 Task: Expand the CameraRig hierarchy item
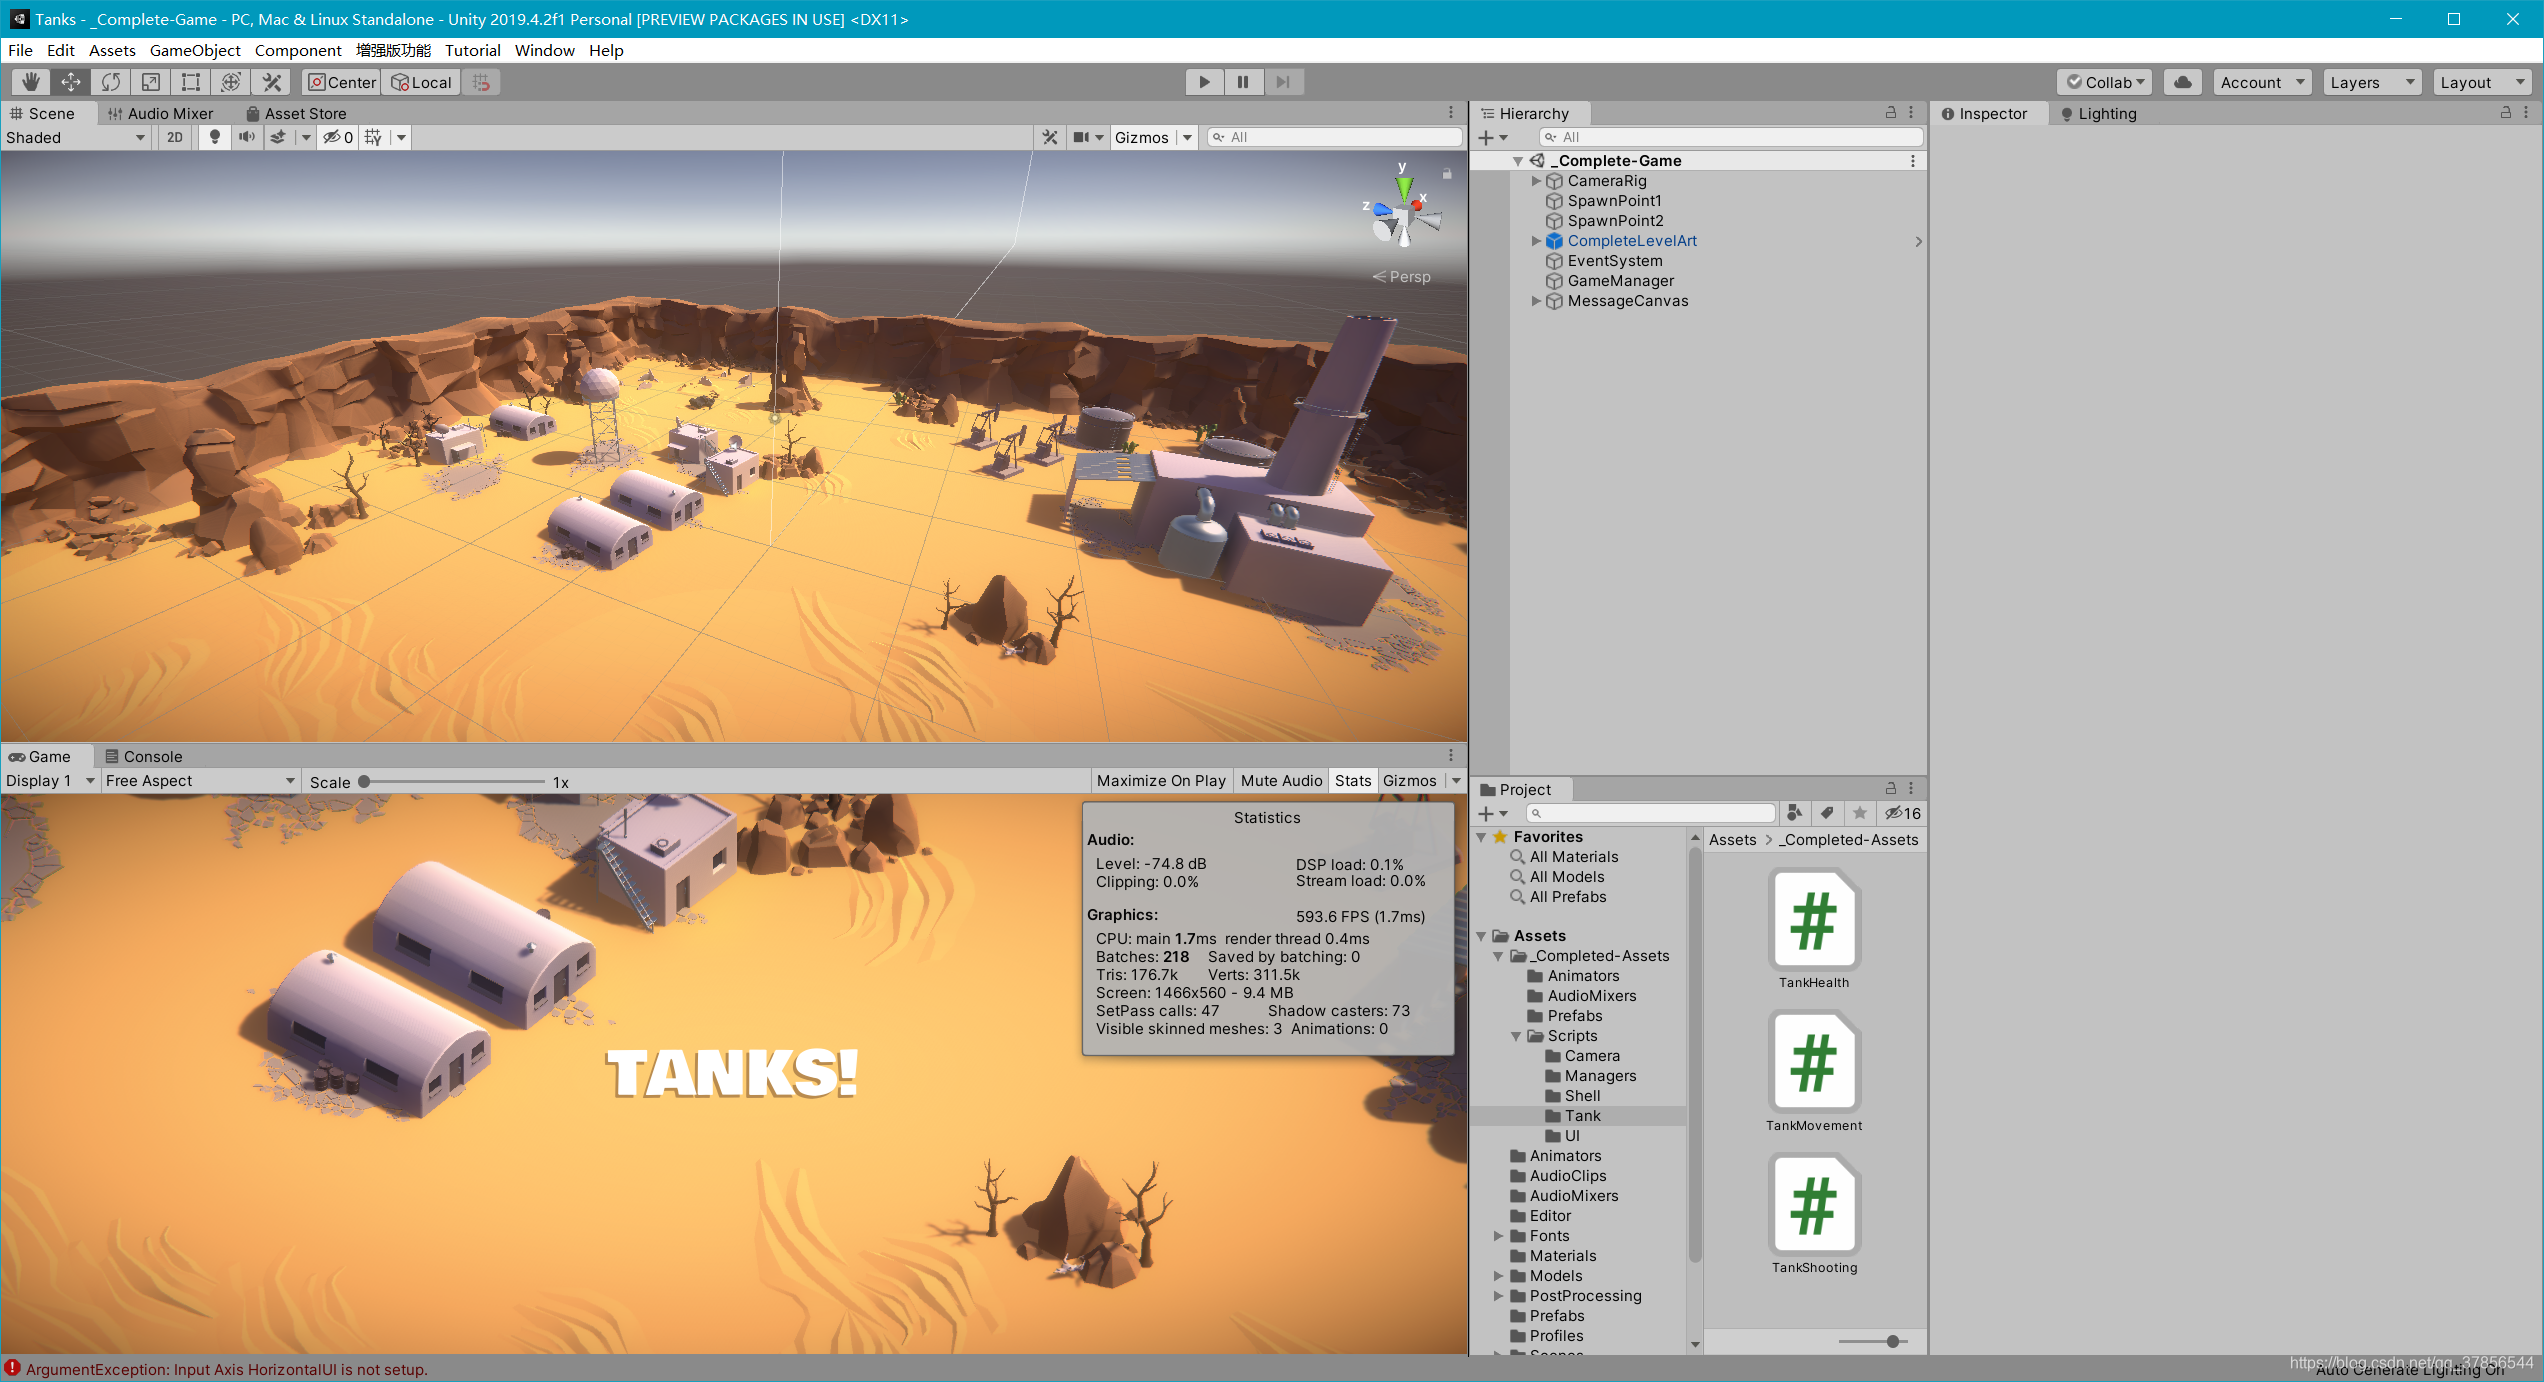[1536, 181]
